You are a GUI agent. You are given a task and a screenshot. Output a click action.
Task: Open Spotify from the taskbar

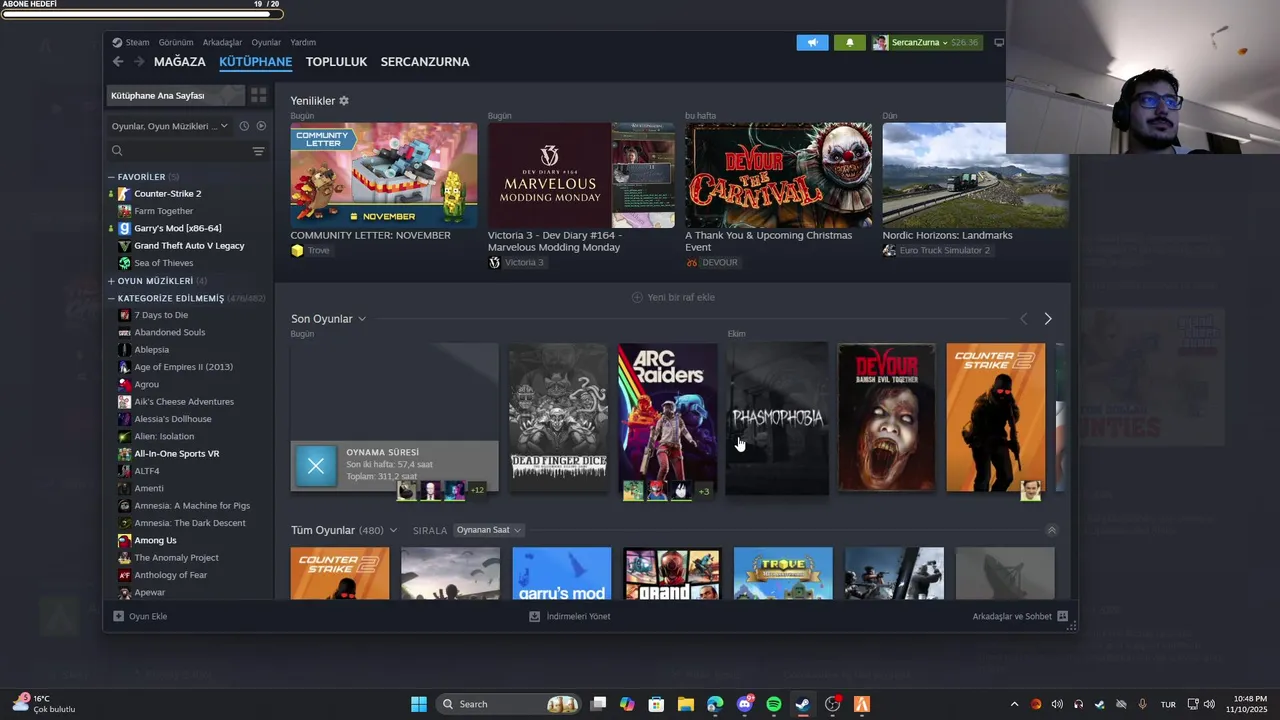click(774, 704)
